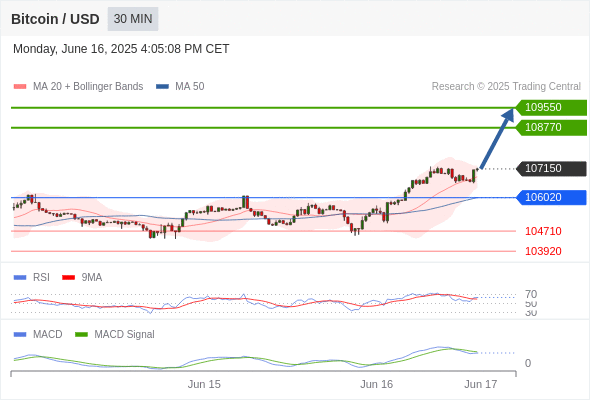Click the MA 50 blue legend swatch
Screen dimensions: 590x400
163,87
